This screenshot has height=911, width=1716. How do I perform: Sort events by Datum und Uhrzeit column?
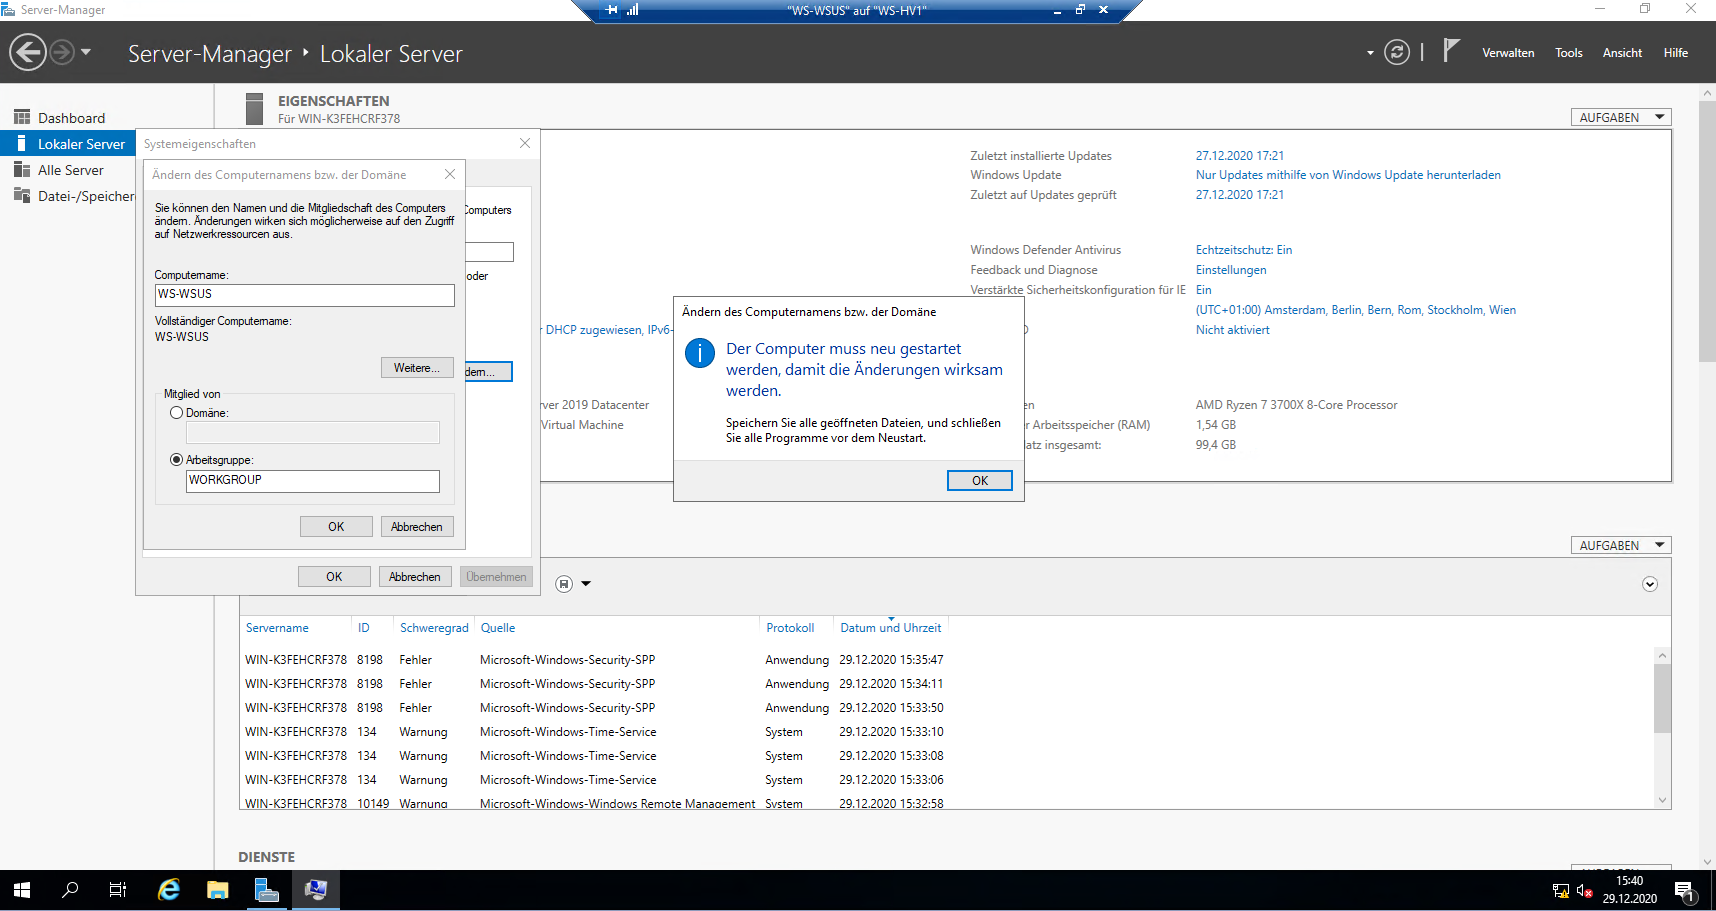pyautogui.click(x=890, y=628)
